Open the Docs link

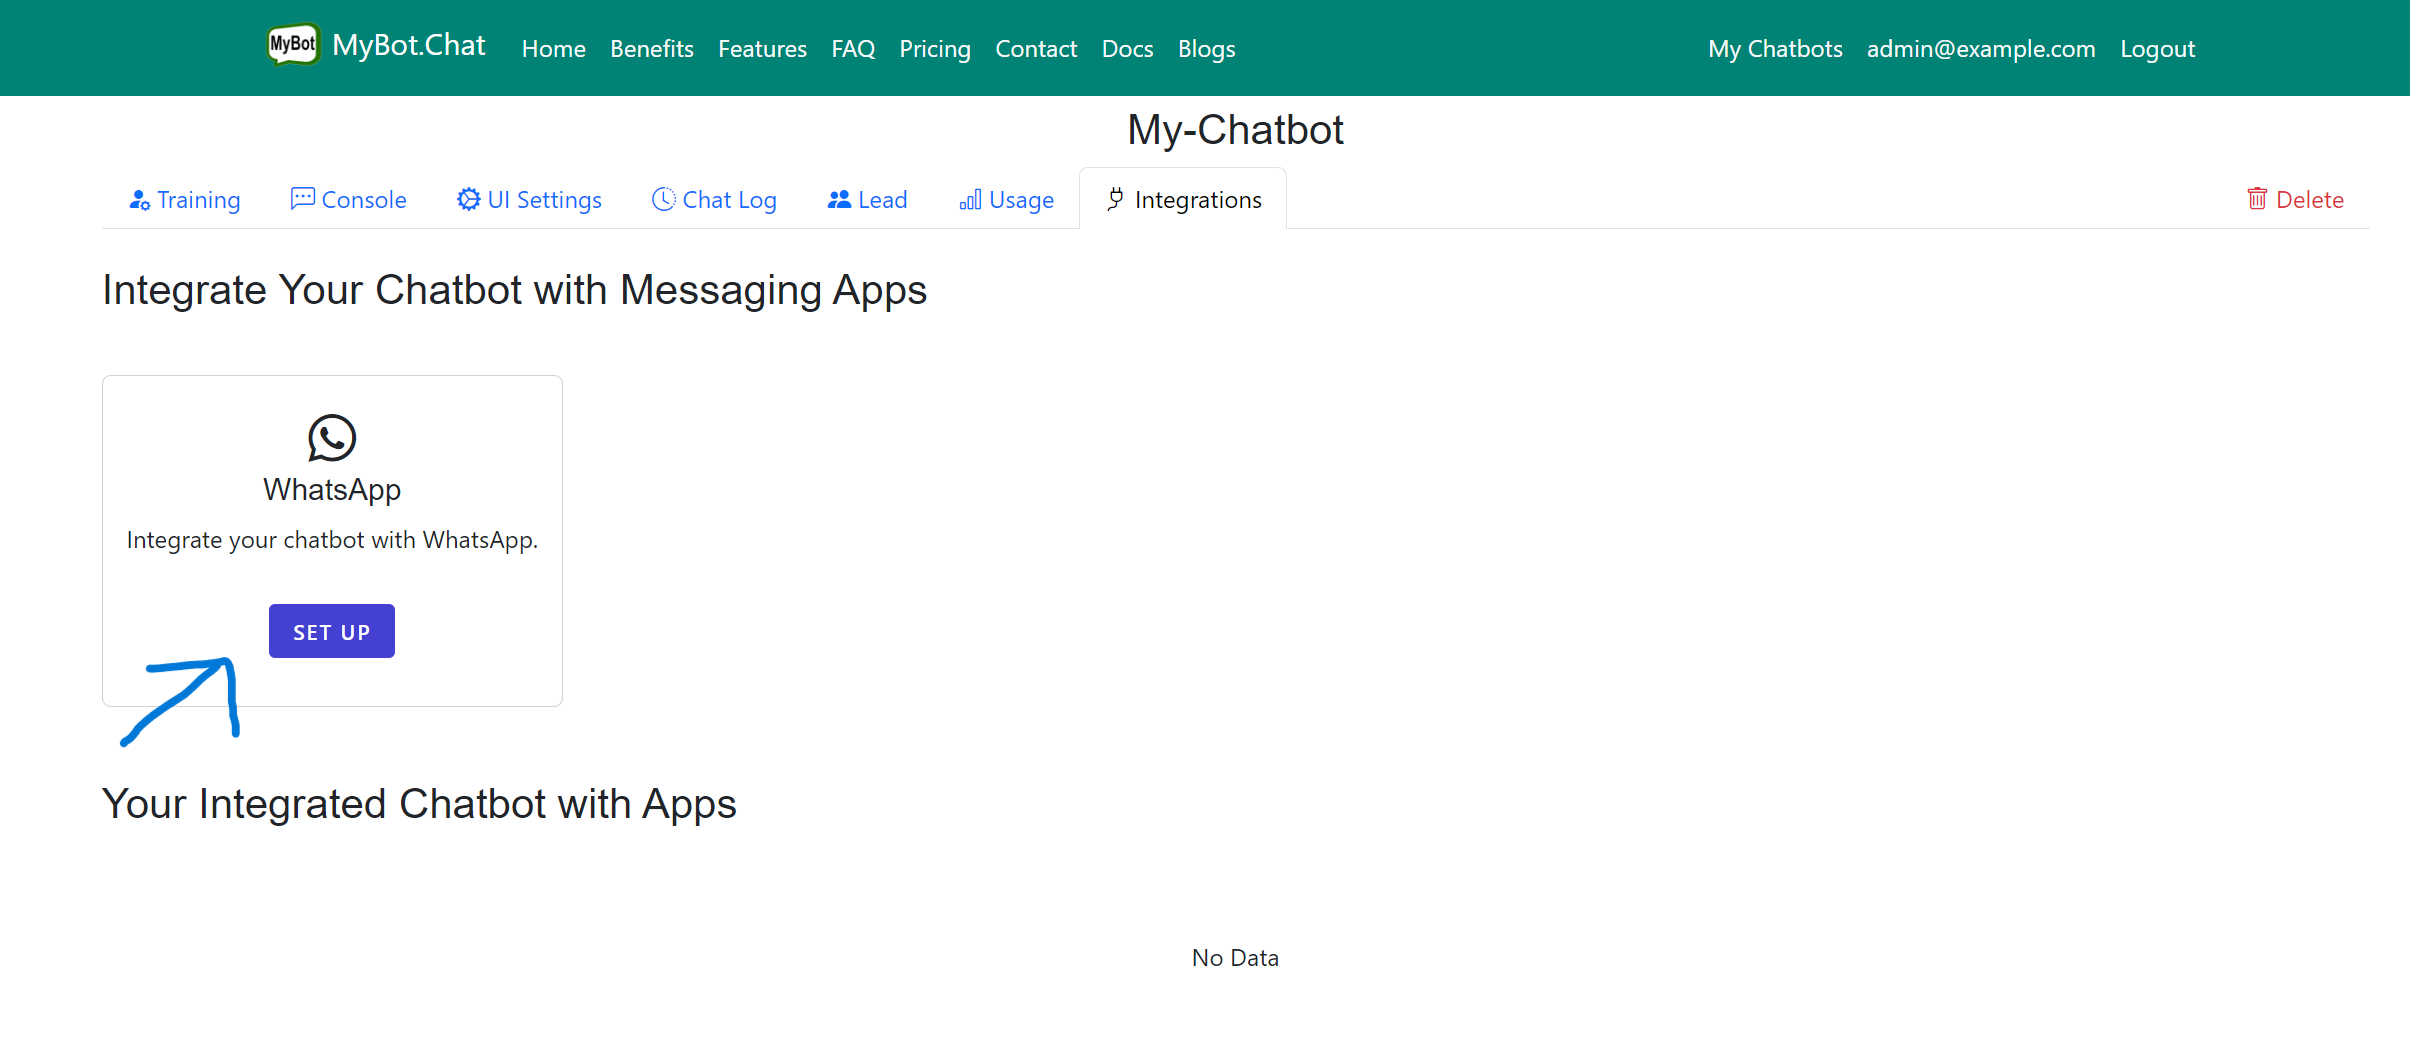(x=1127, y=49)
